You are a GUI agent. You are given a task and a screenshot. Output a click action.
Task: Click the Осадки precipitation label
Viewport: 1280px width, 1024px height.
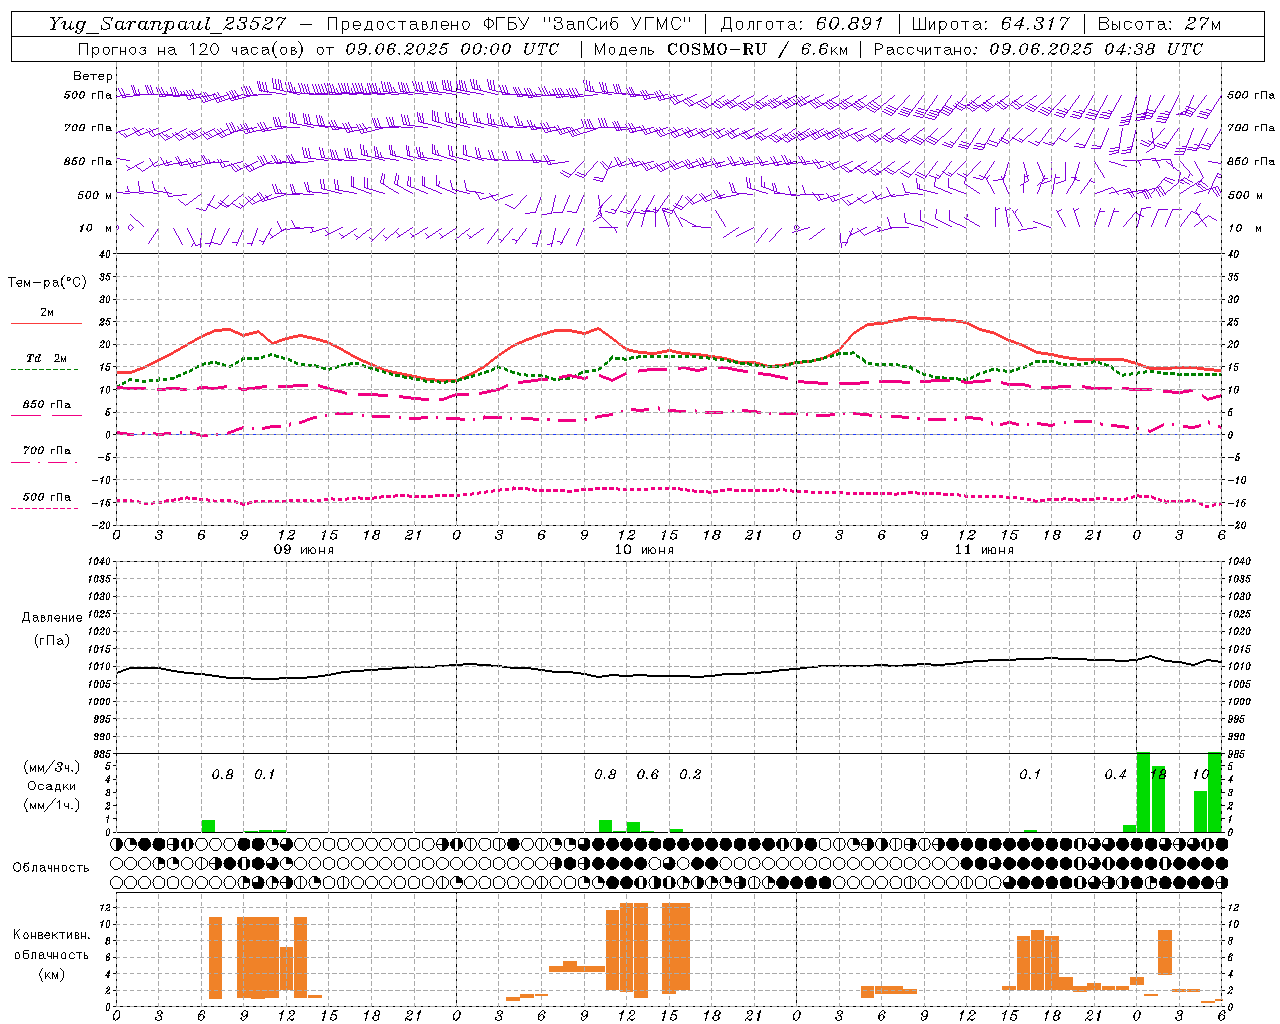(52, 786)
